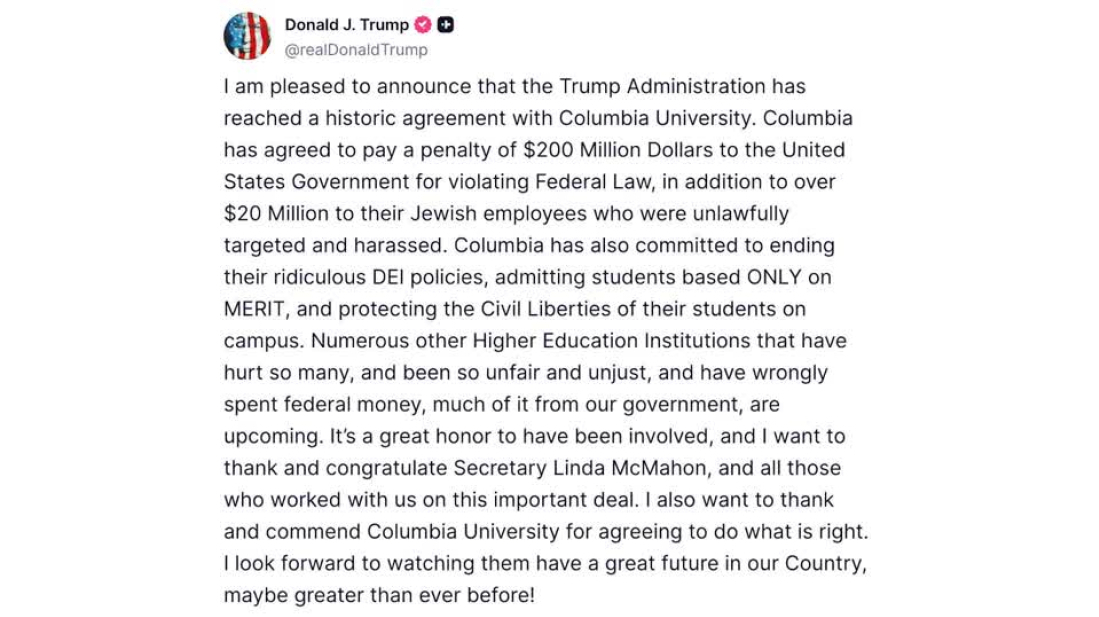Open the @realDonaldTrump handle link
This screenshot has width=1099, height=617.
[356, 50]
